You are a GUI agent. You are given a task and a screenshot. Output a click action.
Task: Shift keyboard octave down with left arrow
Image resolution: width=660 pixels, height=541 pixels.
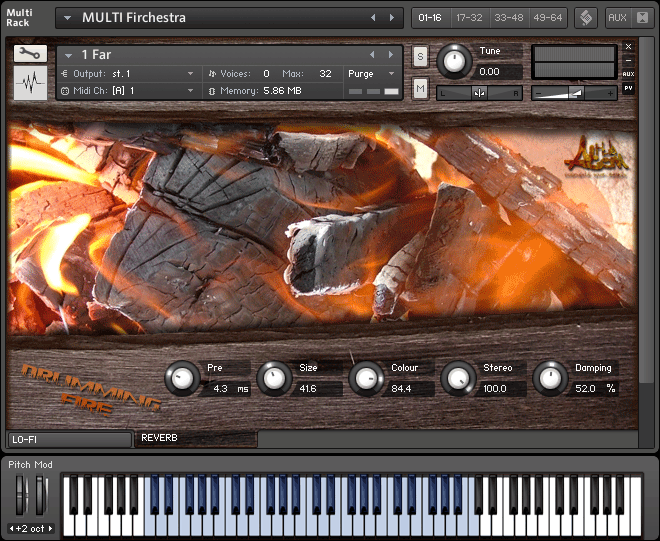[11, 528]
